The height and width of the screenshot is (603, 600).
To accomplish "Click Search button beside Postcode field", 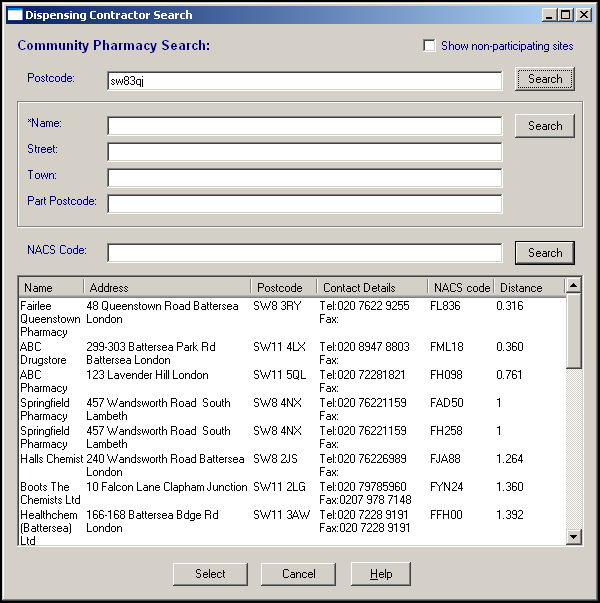I will (545, 79).
